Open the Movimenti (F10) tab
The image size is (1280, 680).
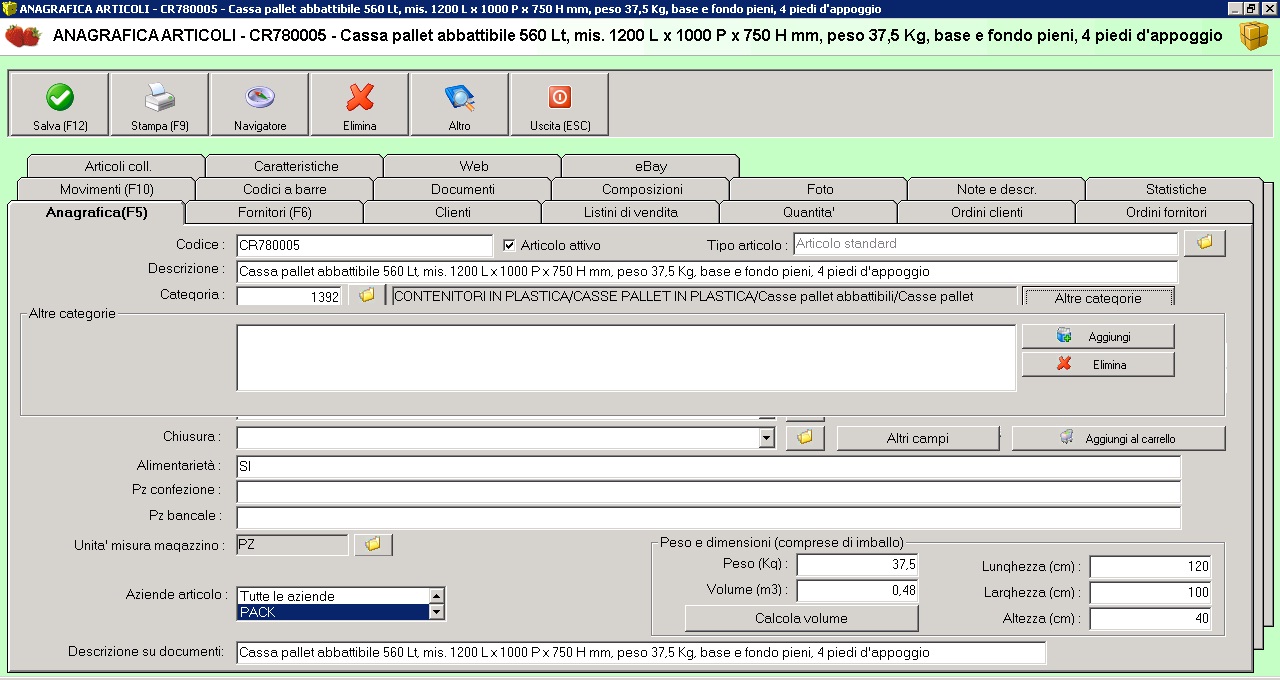click(106, 189)
